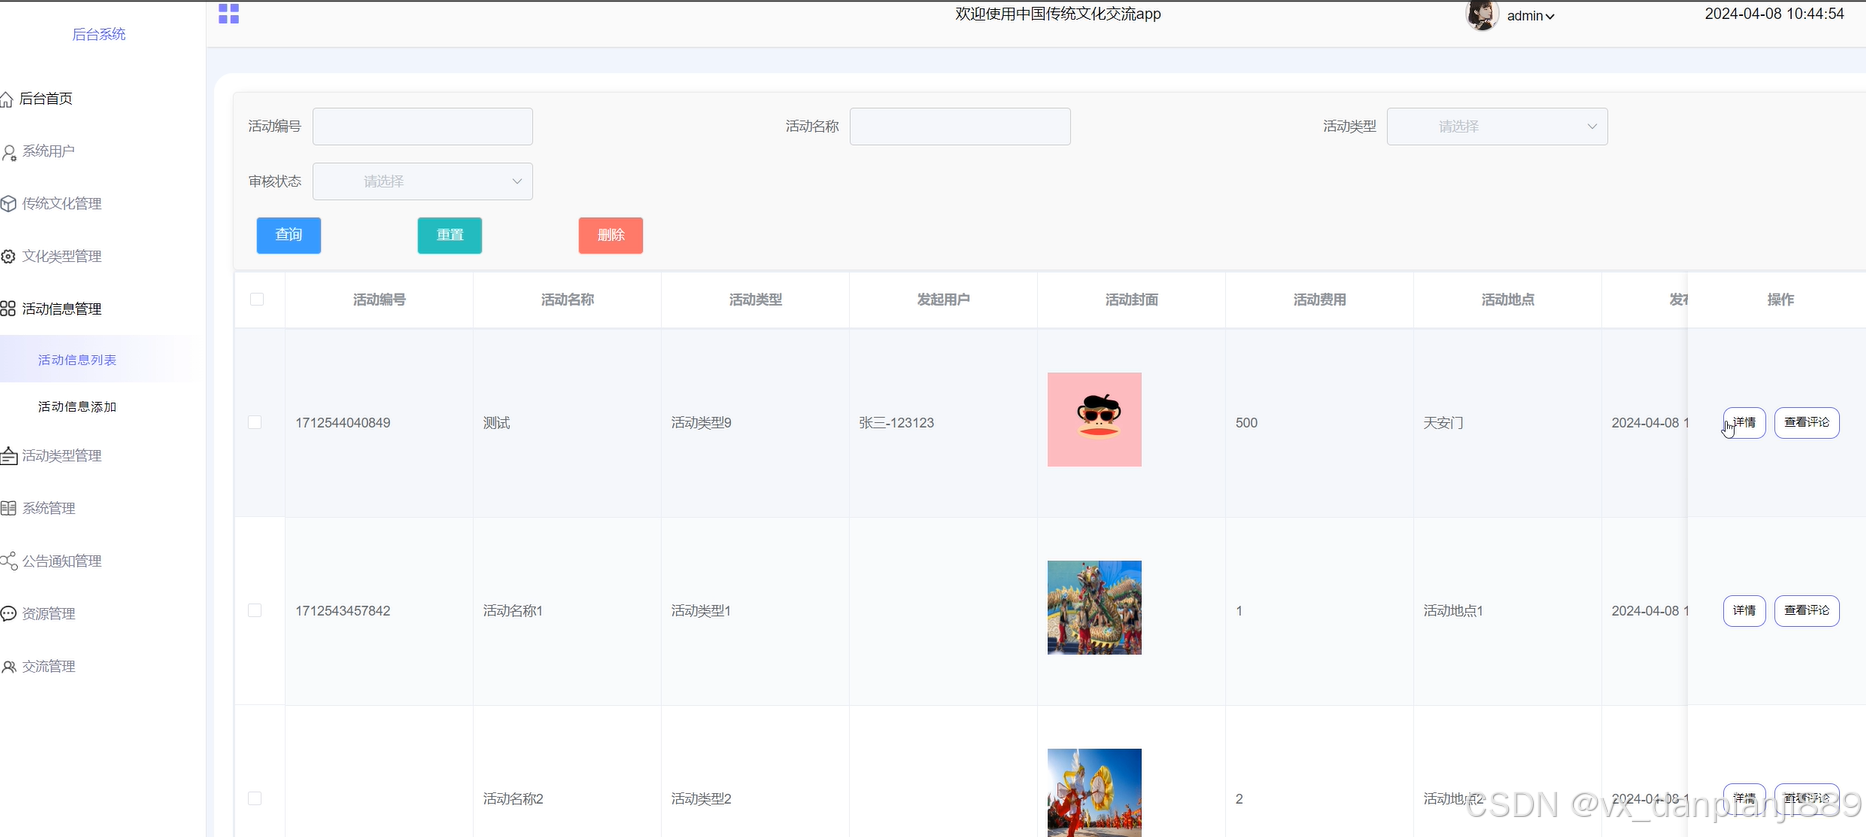The image size is (1866, 837).
Task: Click the 活动编号 column header
Action: 379,299
